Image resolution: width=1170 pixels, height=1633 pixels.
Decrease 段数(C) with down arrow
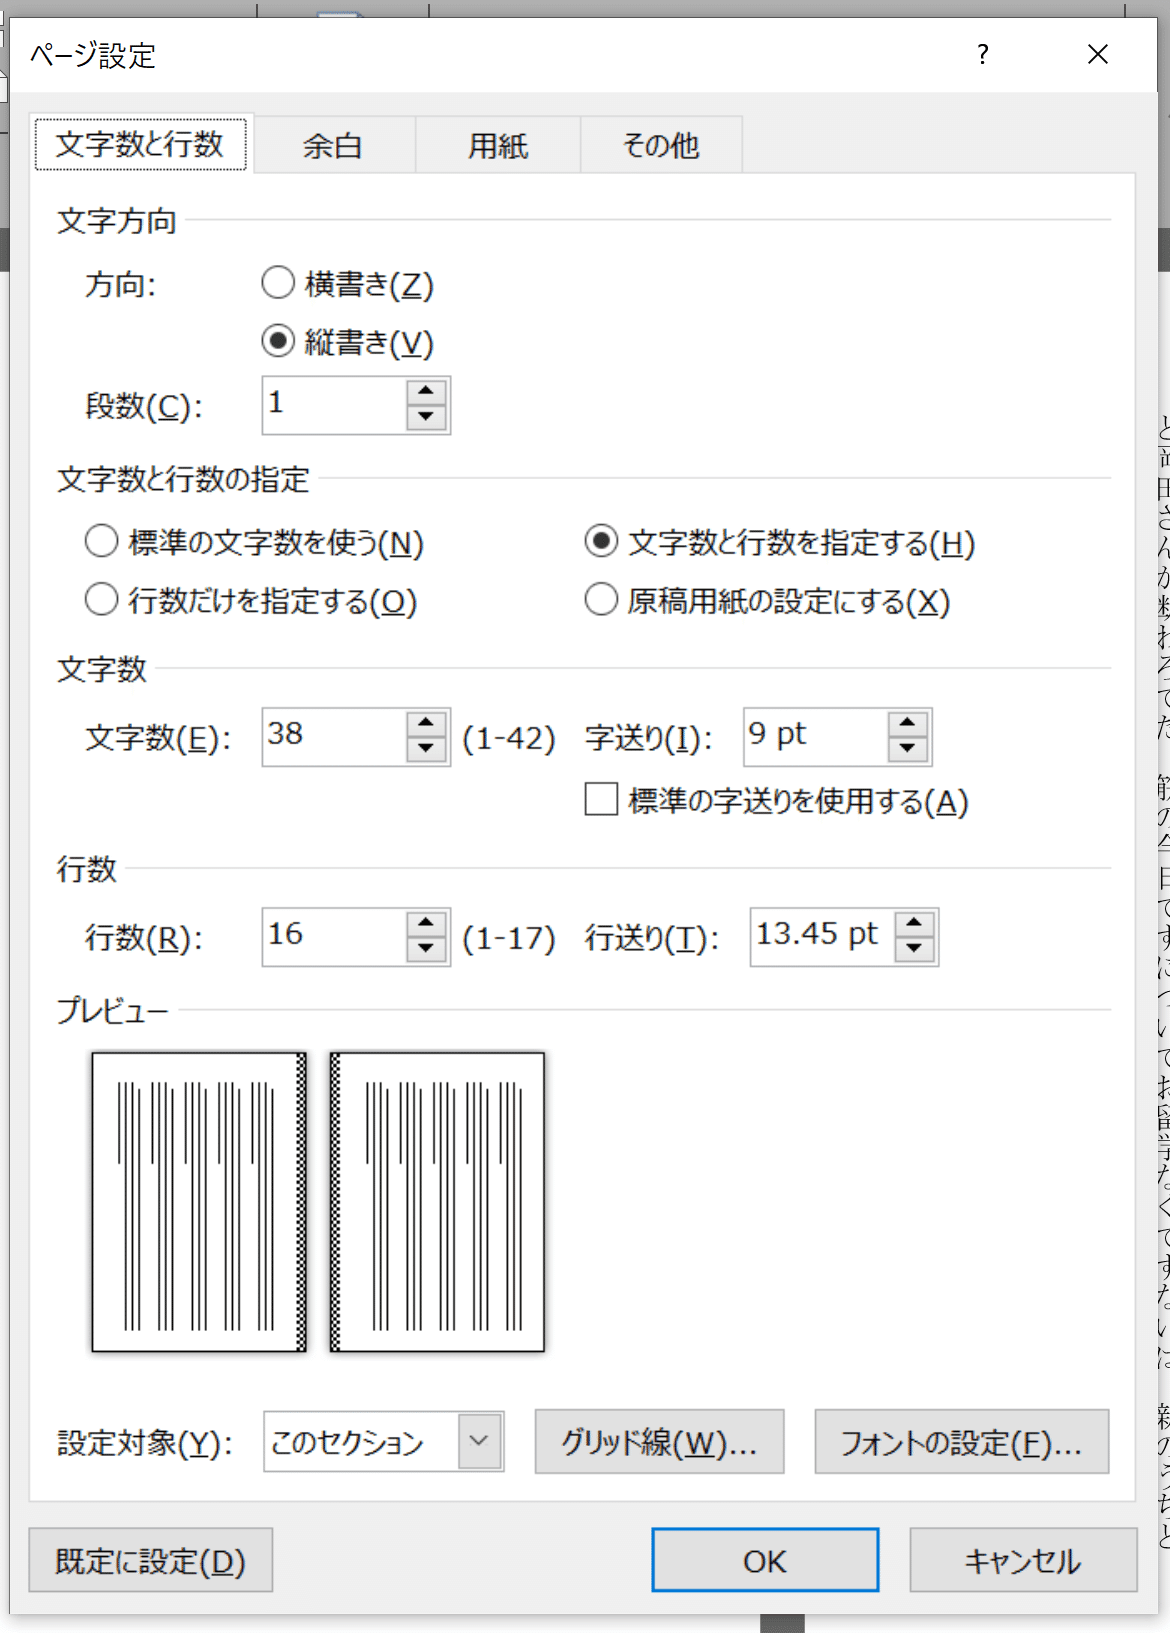(427, 417)
